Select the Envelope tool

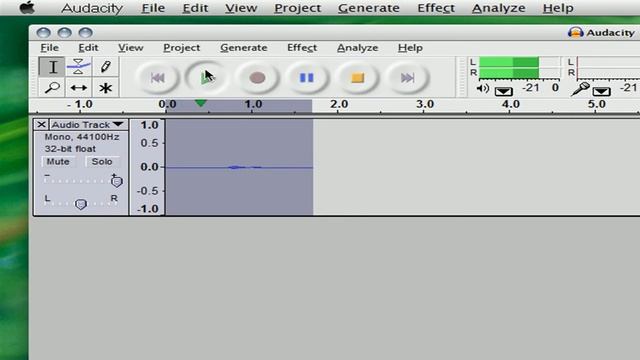click(78, 67)
